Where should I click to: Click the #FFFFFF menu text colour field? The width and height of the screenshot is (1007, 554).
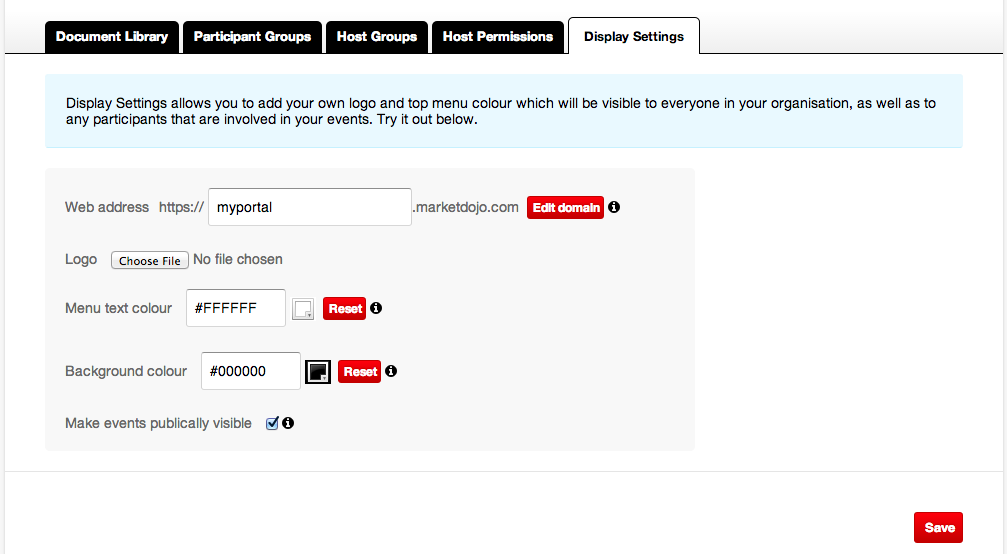236,308
